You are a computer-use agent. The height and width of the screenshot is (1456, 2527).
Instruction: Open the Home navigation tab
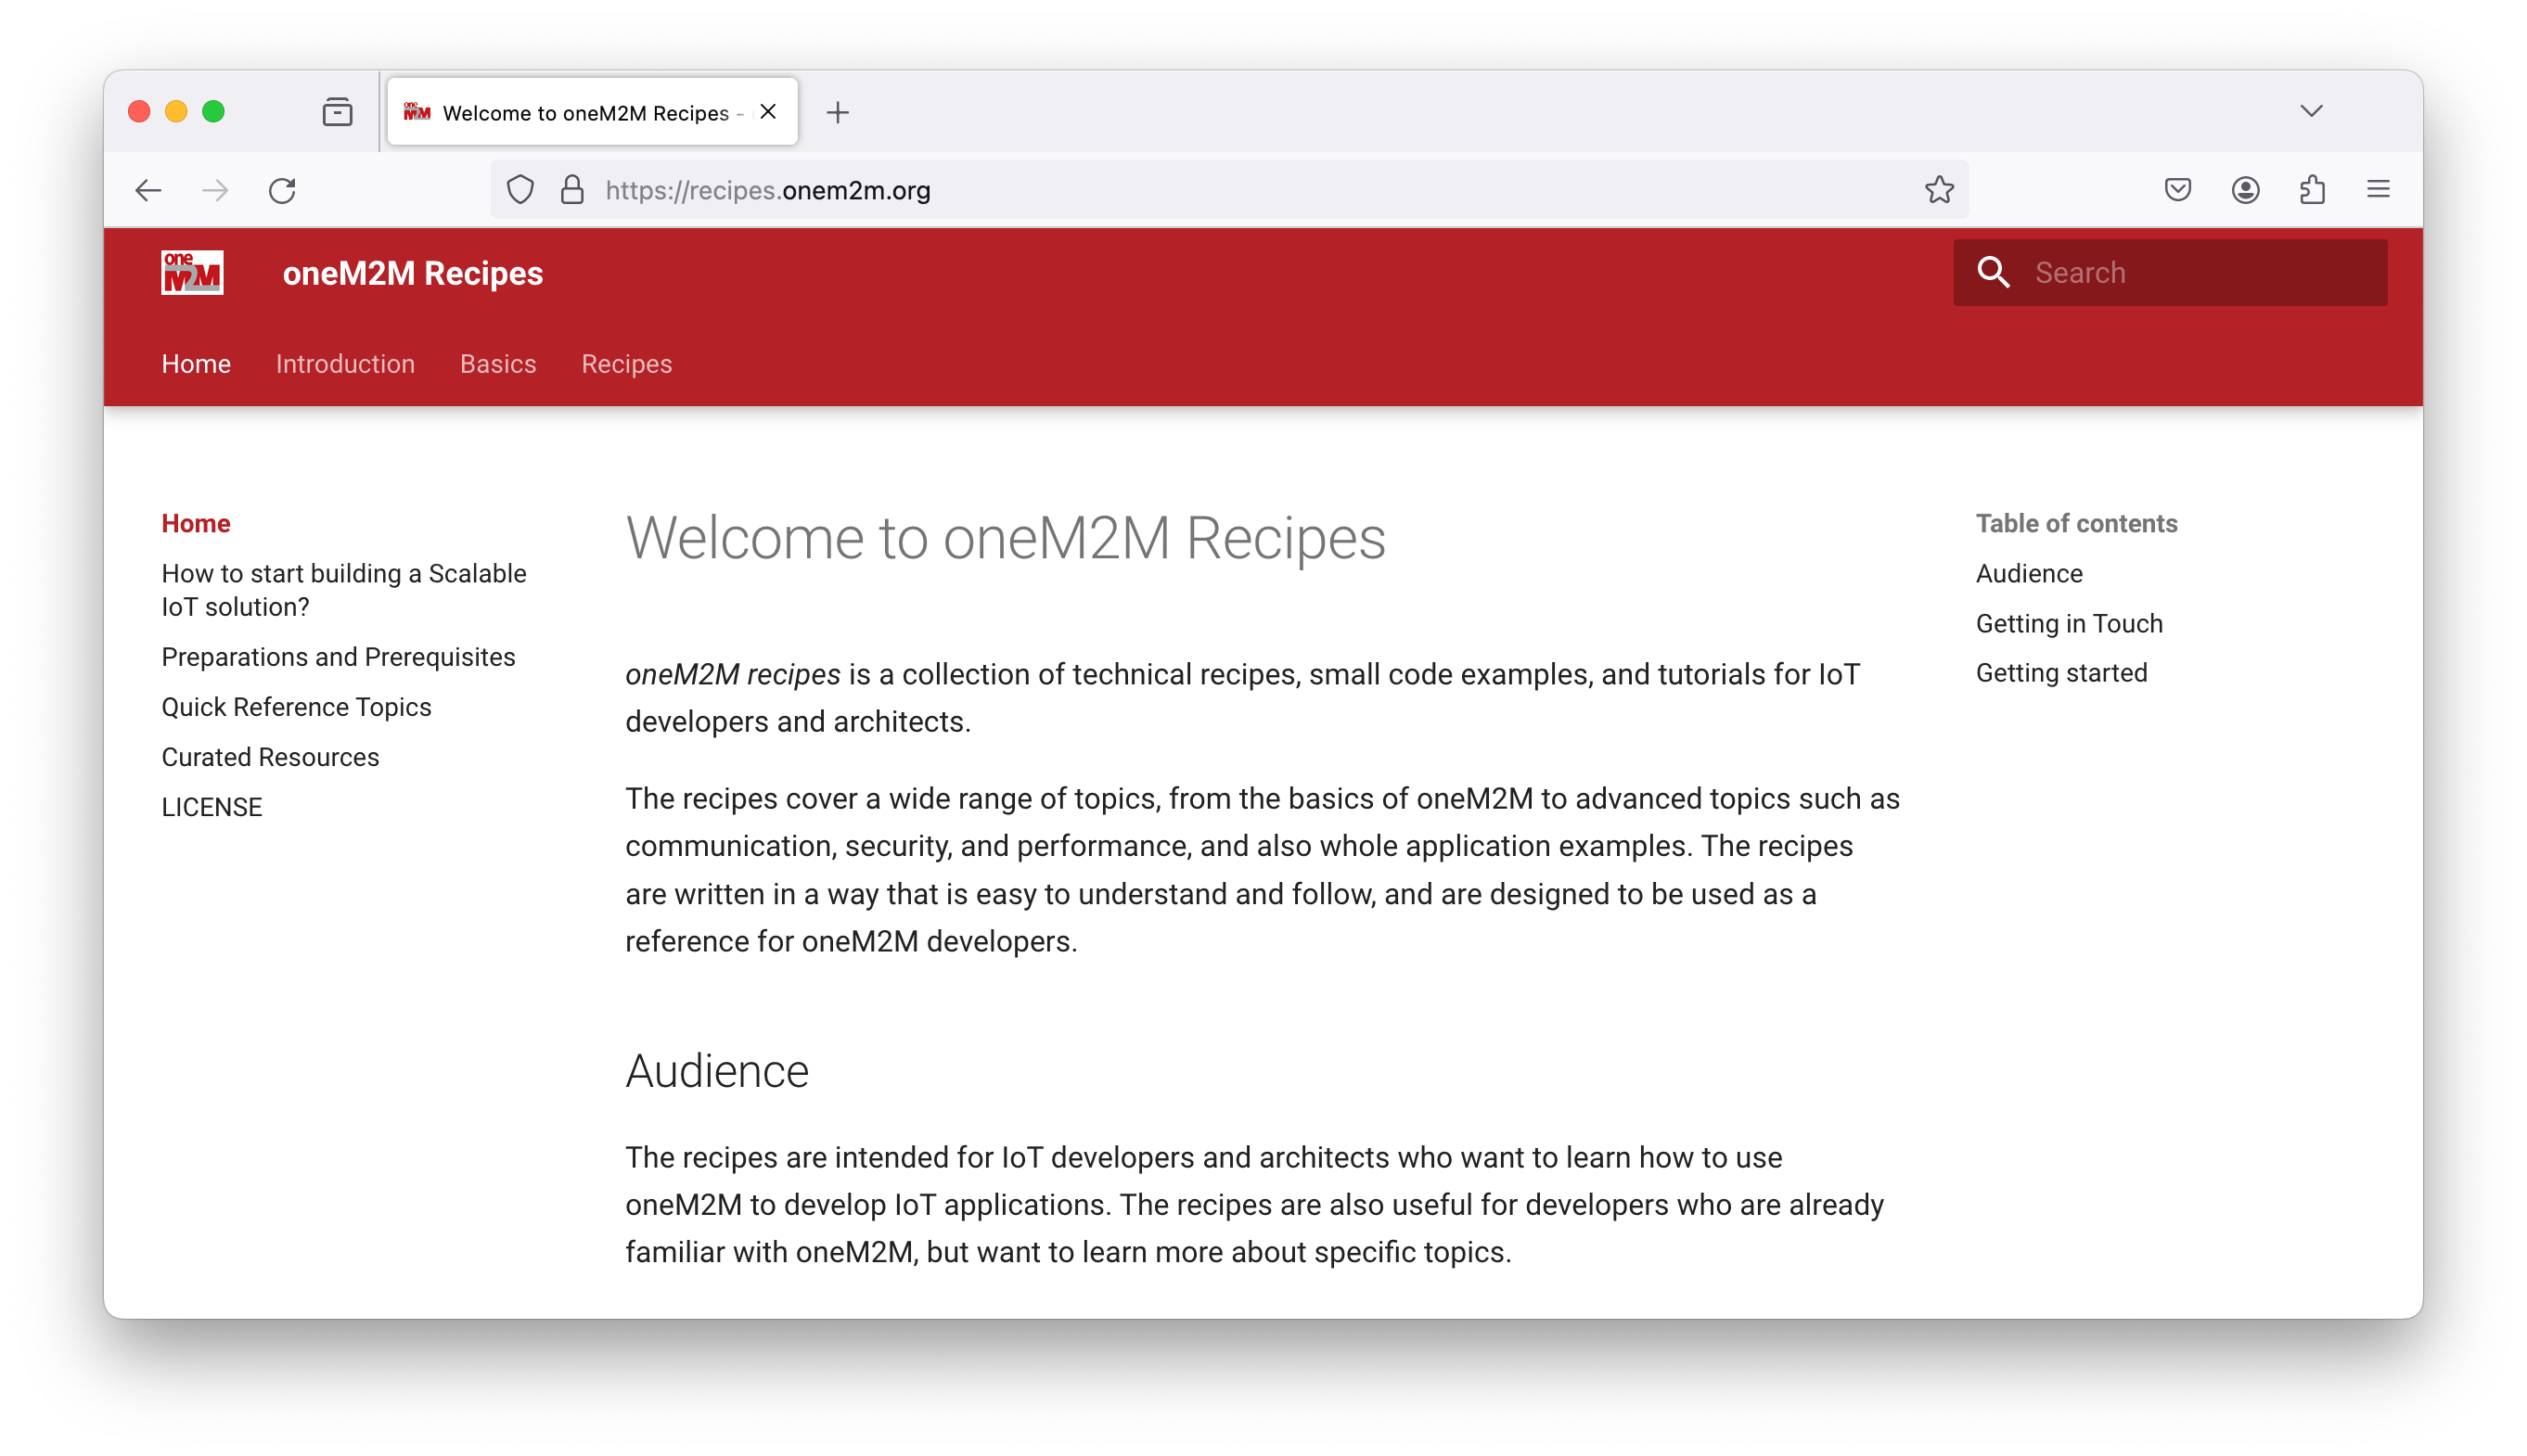(196, 364)
